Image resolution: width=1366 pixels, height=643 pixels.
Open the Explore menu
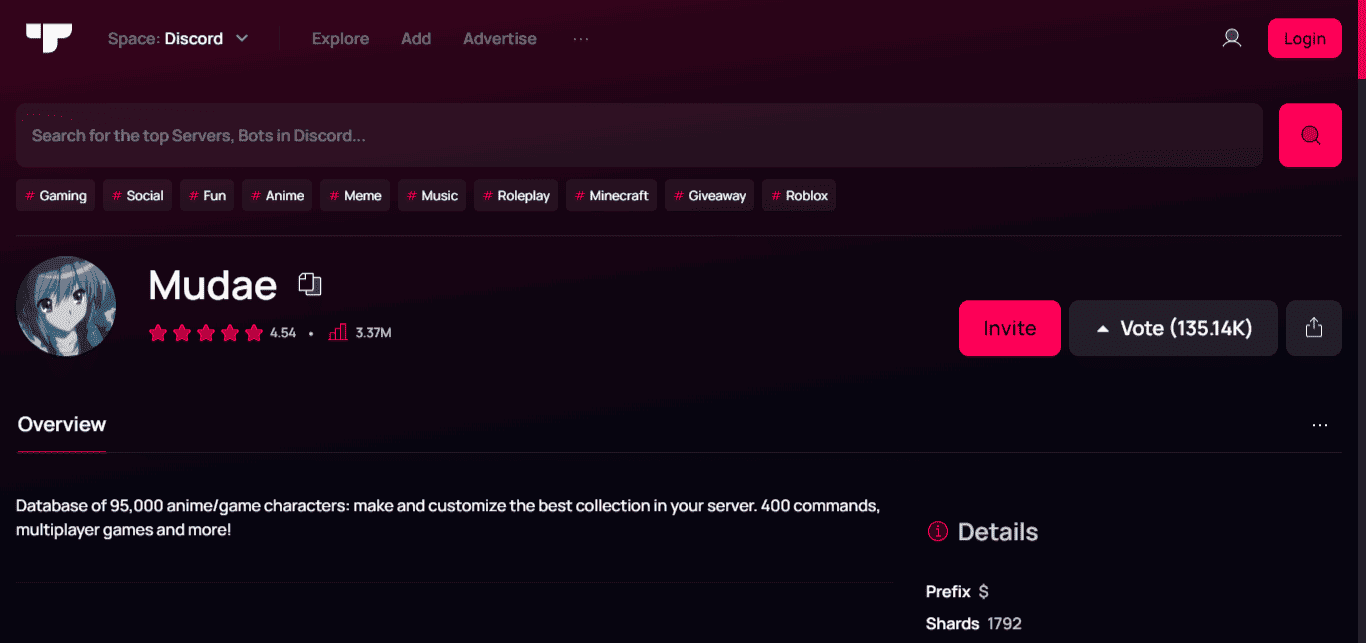coord(340,39)
